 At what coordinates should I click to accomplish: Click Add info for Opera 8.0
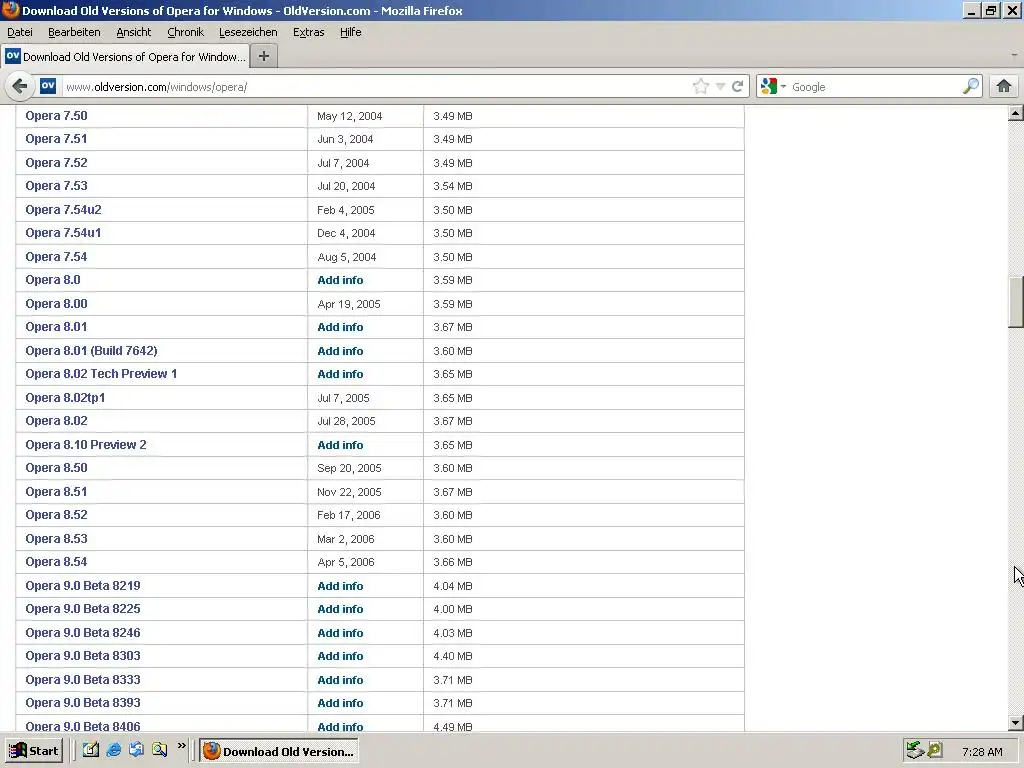(x=340, y=280)
